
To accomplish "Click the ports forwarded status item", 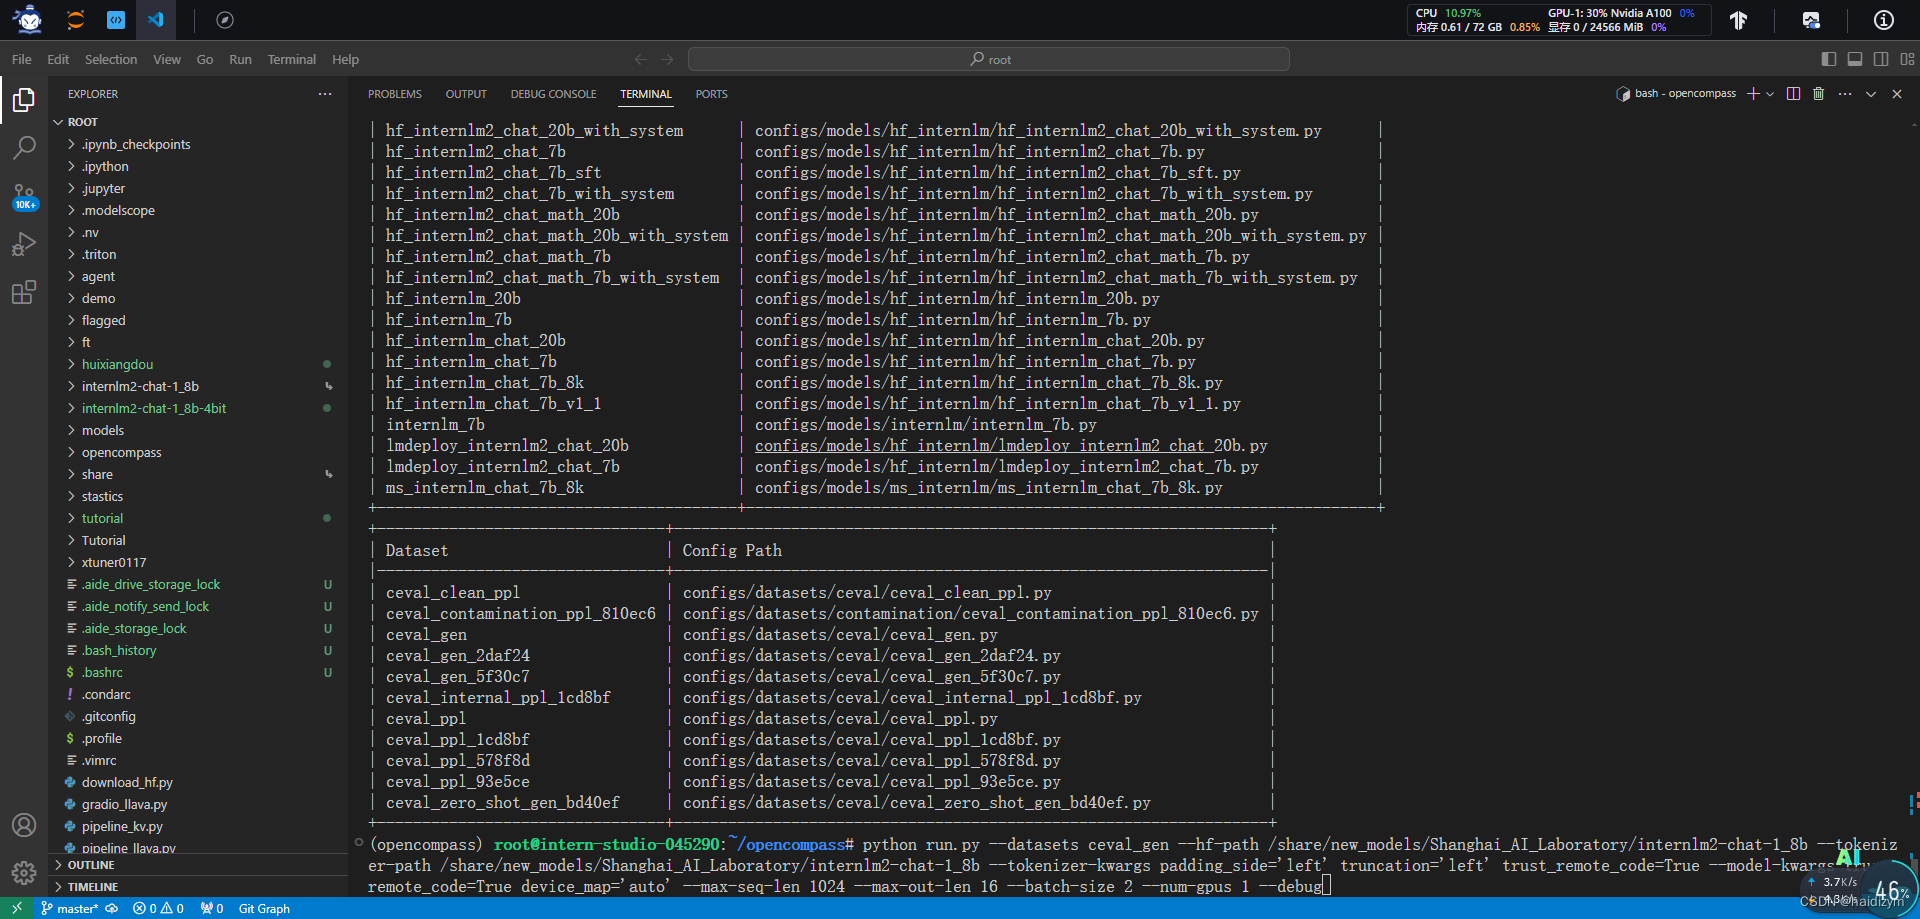I will click(x=212, y=908).
